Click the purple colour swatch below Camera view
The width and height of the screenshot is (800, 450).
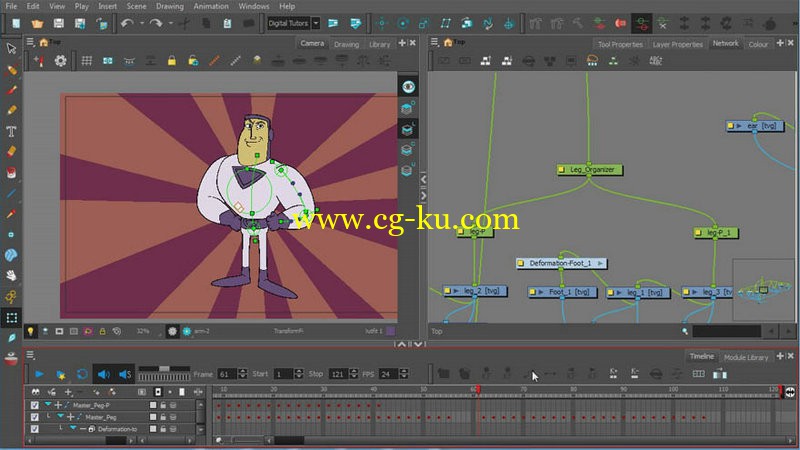[391, 331]
